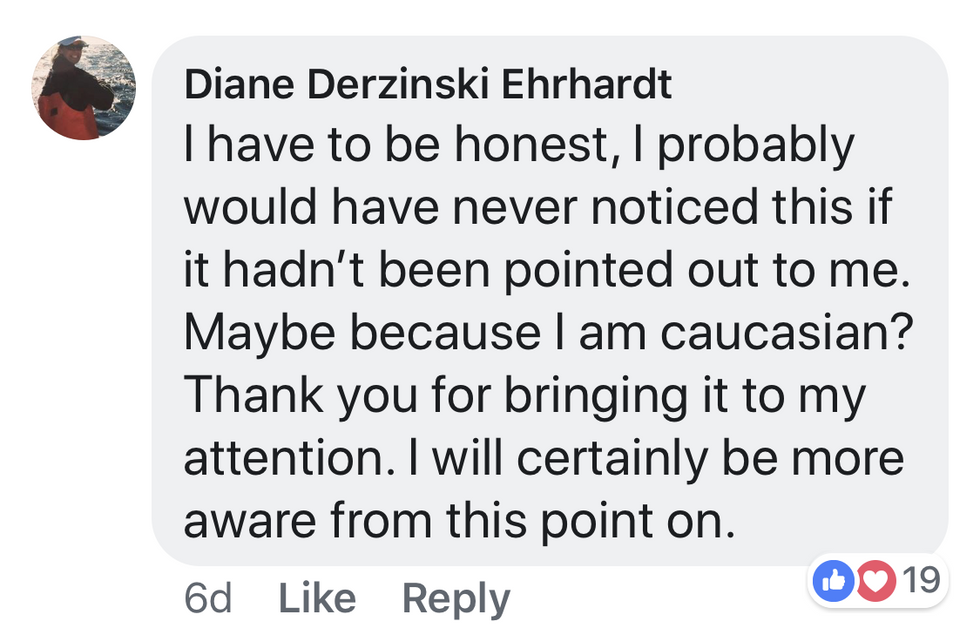Reply to Diane's comment
This screenshot has width=980, height=641.
pyautogui.click(x=456, y=600)
